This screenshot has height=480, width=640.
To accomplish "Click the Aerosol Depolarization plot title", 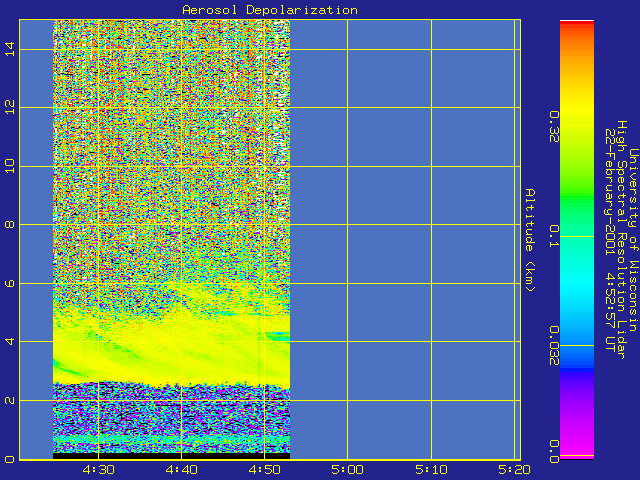I will [x=269, y=10].
